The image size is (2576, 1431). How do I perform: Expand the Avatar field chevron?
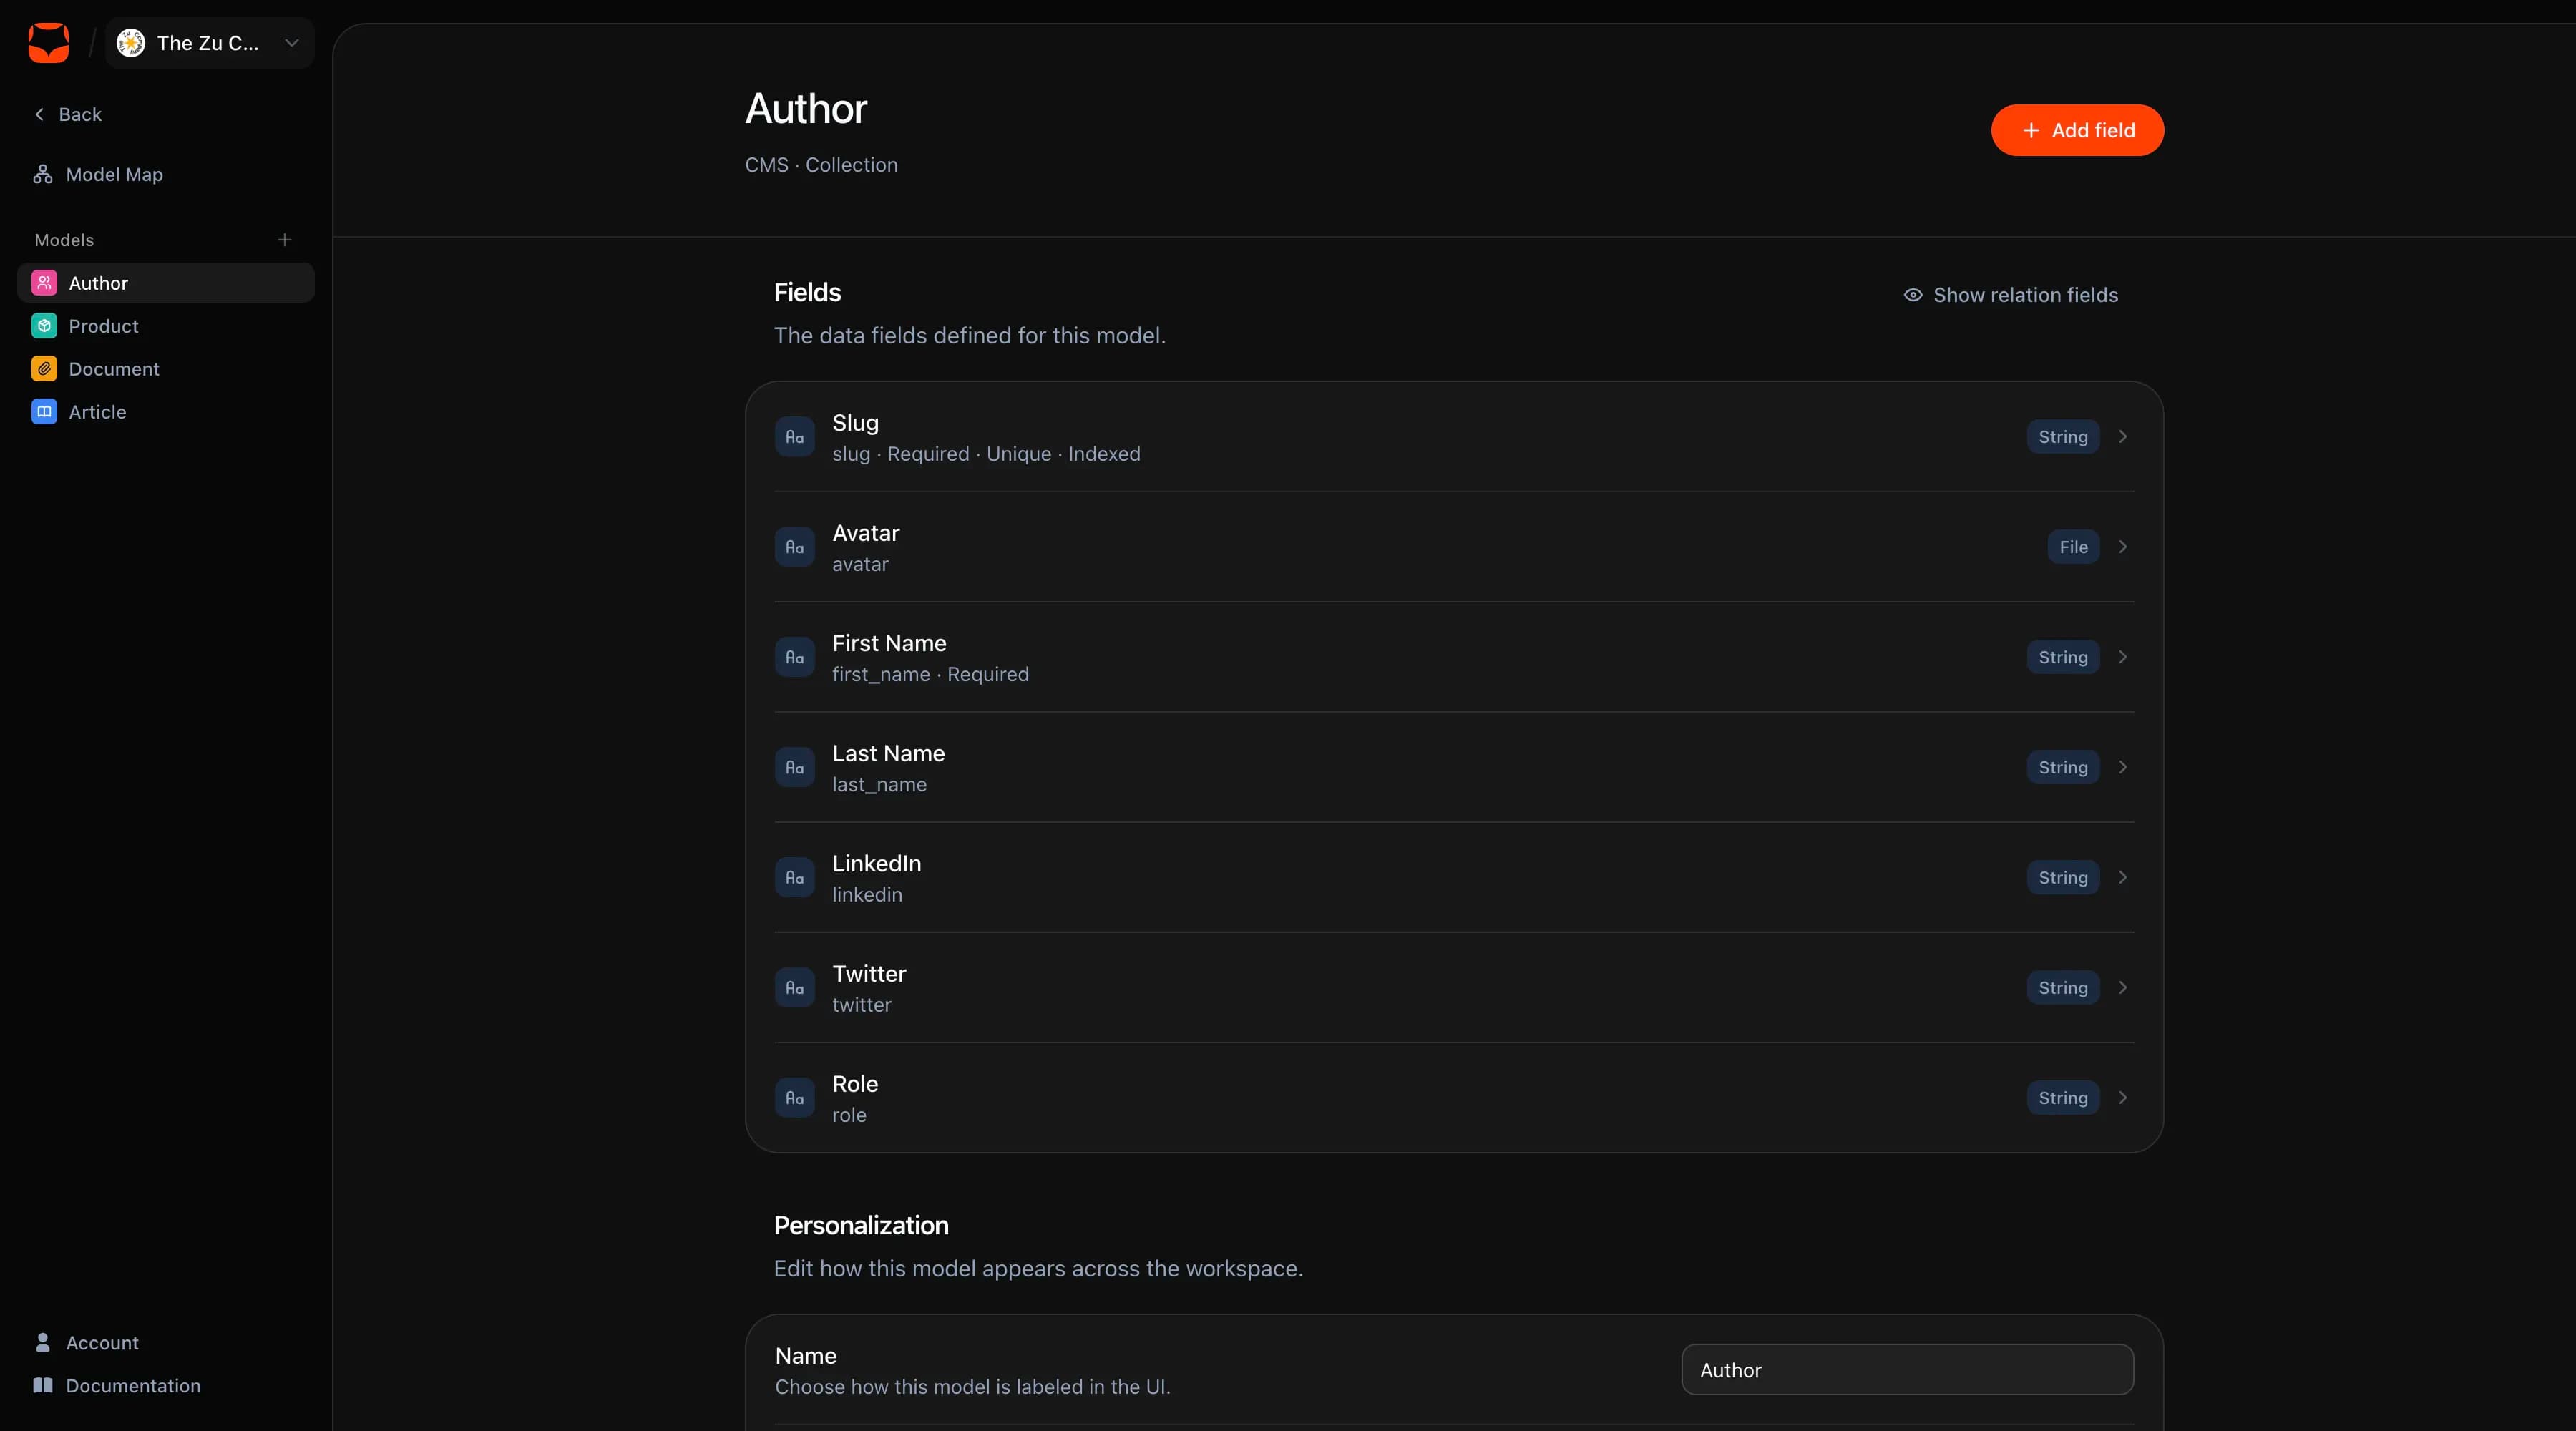point(2122,547)
